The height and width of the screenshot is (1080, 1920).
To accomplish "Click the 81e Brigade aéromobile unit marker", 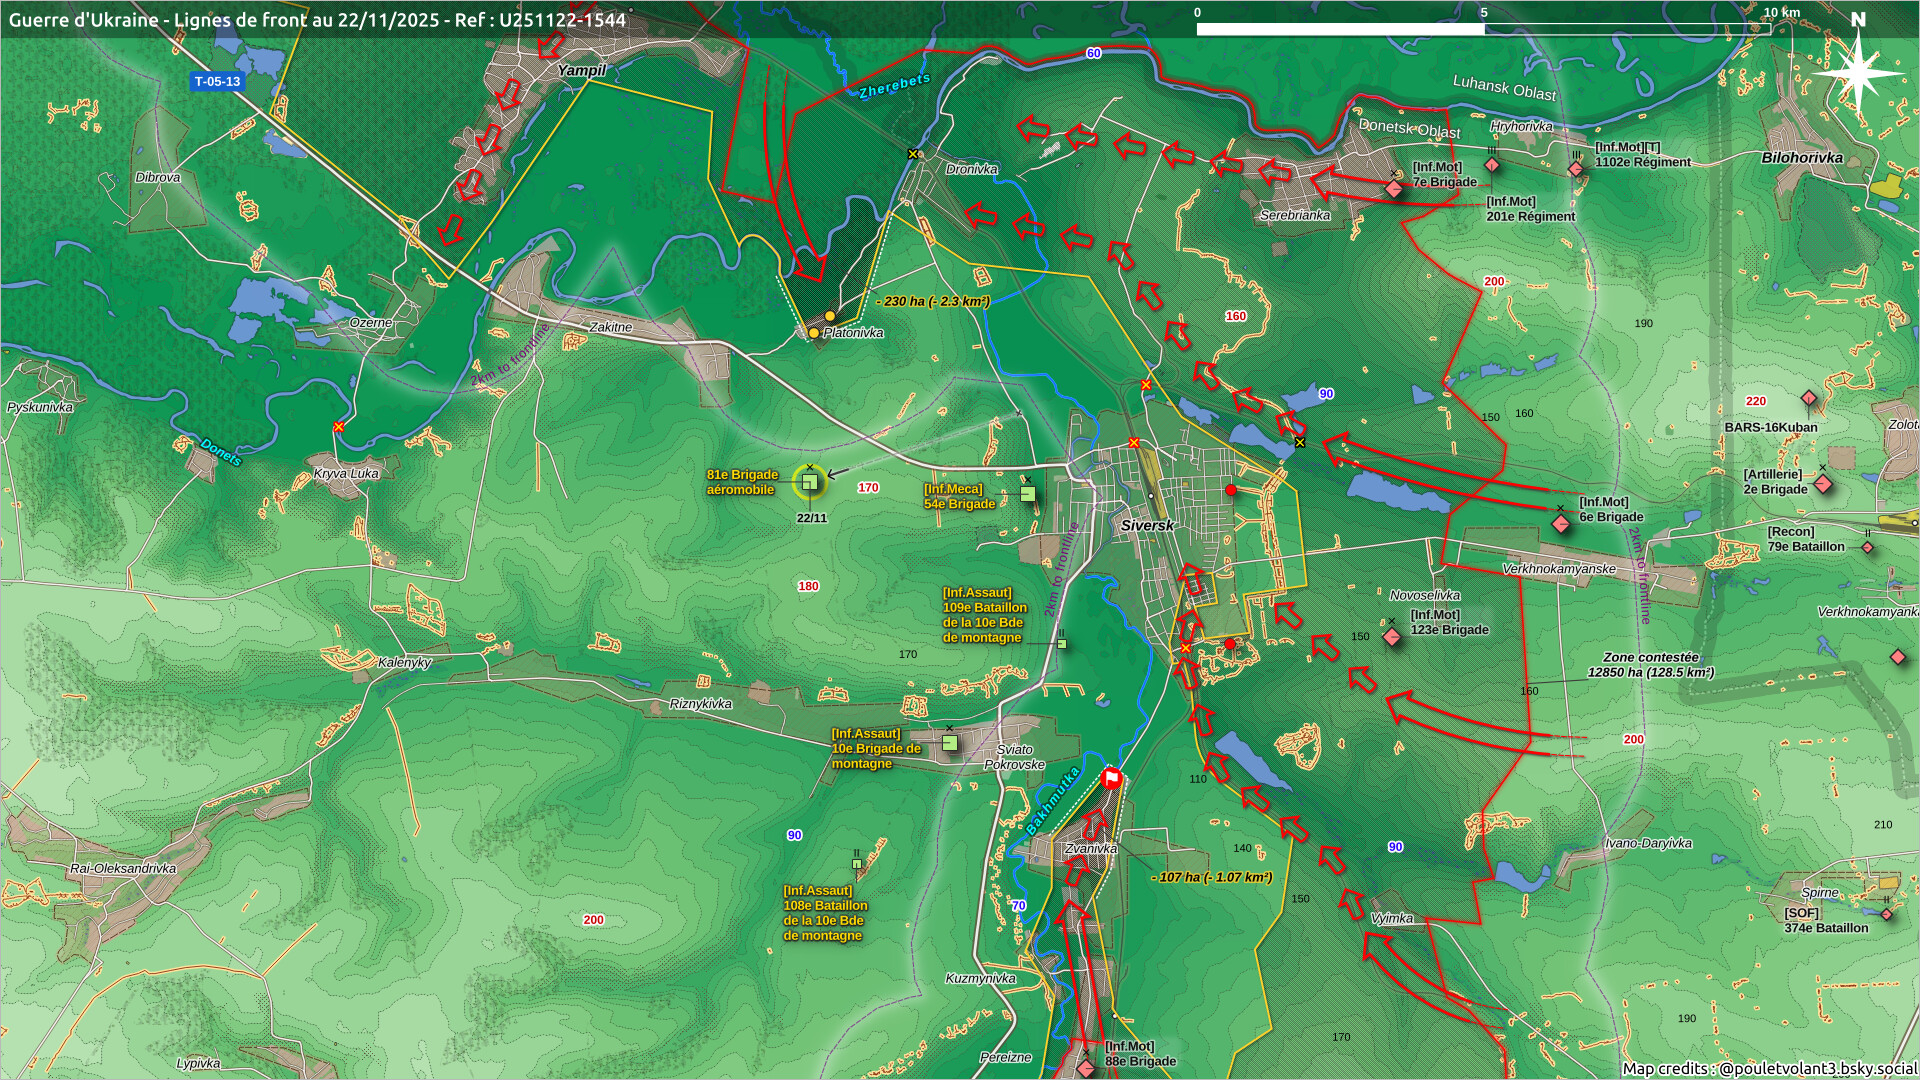I will 809,482.
